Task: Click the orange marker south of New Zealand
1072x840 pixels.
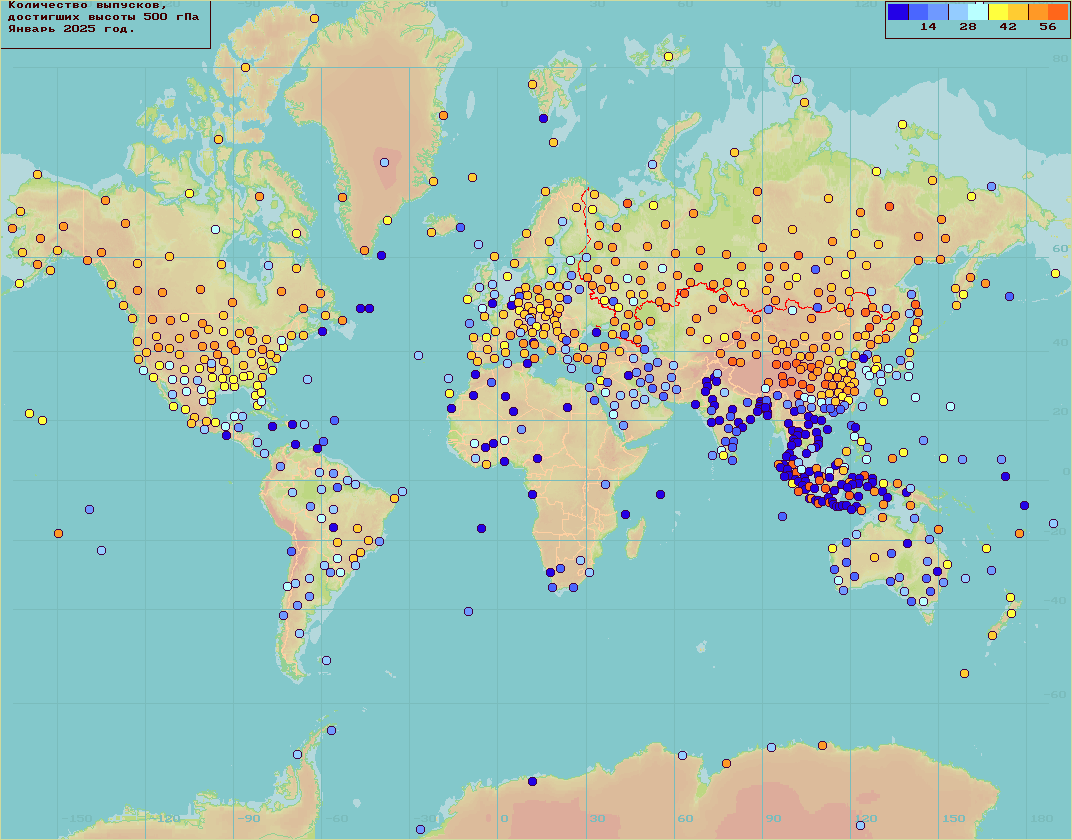Action: pyautogui.click(x=964, y=673)
